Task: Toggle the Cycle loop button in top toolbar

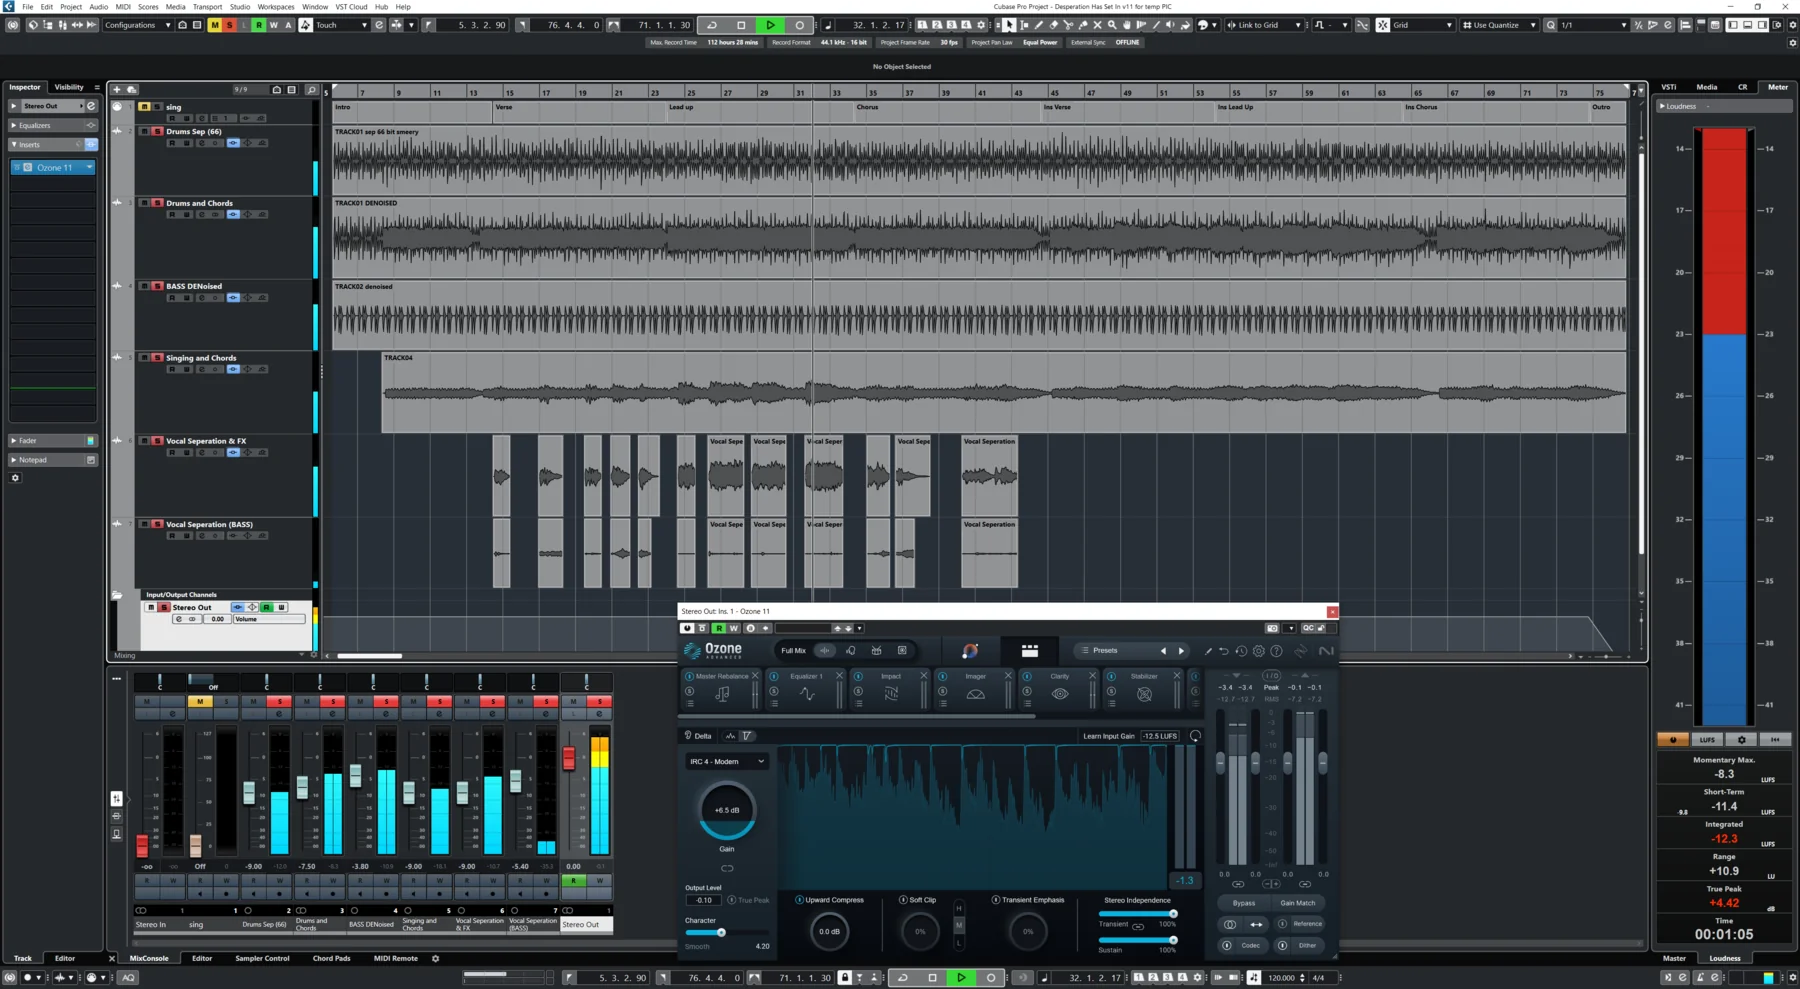Action: click(x=712, y=25)
